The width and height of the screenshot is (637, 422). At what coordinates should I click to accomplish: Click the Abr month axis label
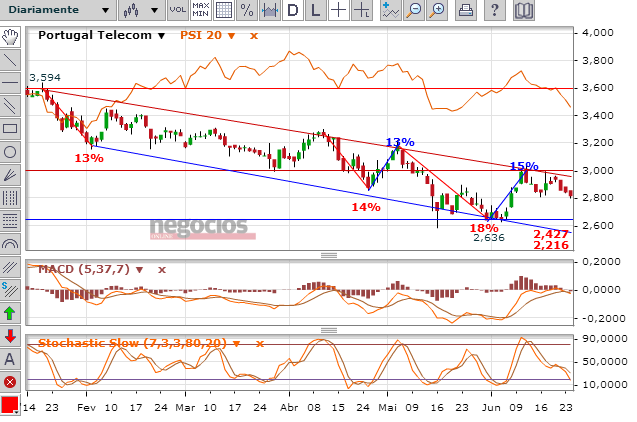289,407
